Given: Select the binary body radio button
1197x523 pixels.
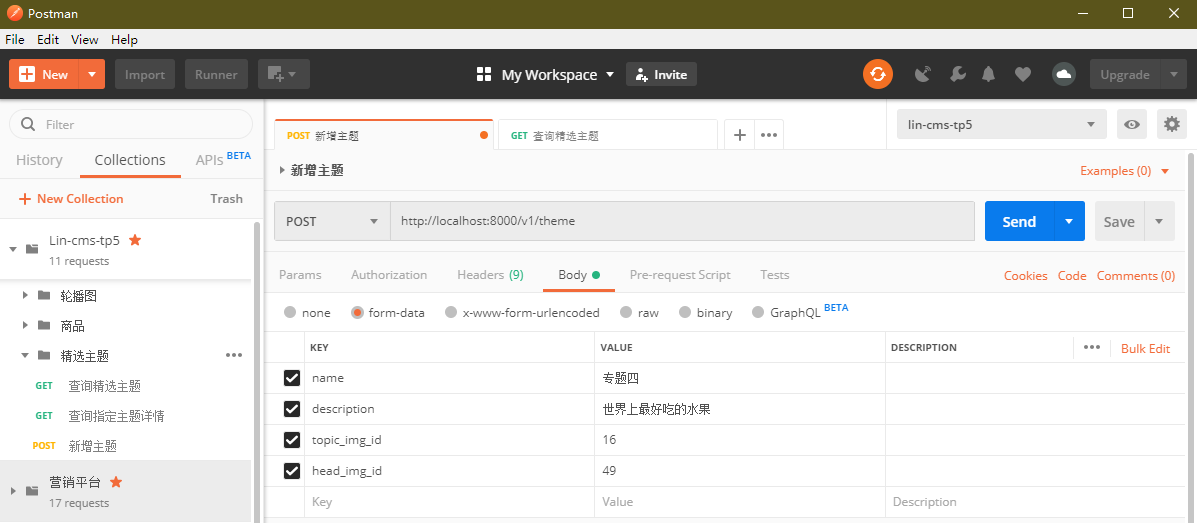Looking at the screenshot, I should 685,312.
